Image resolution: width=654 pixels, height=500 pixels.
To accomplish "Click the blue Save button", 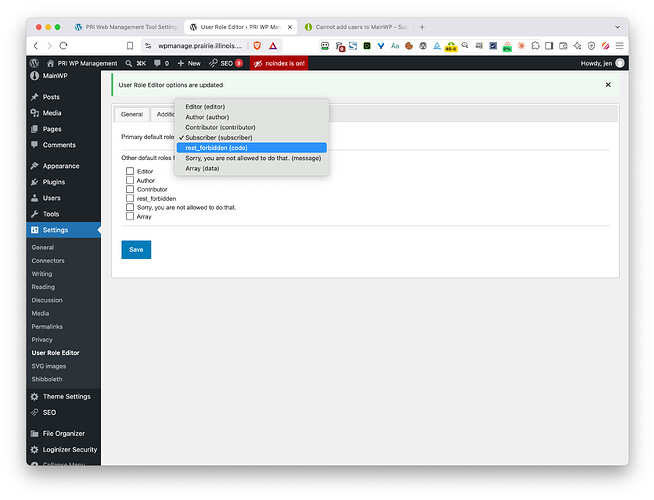I will (x=136, y=249).
